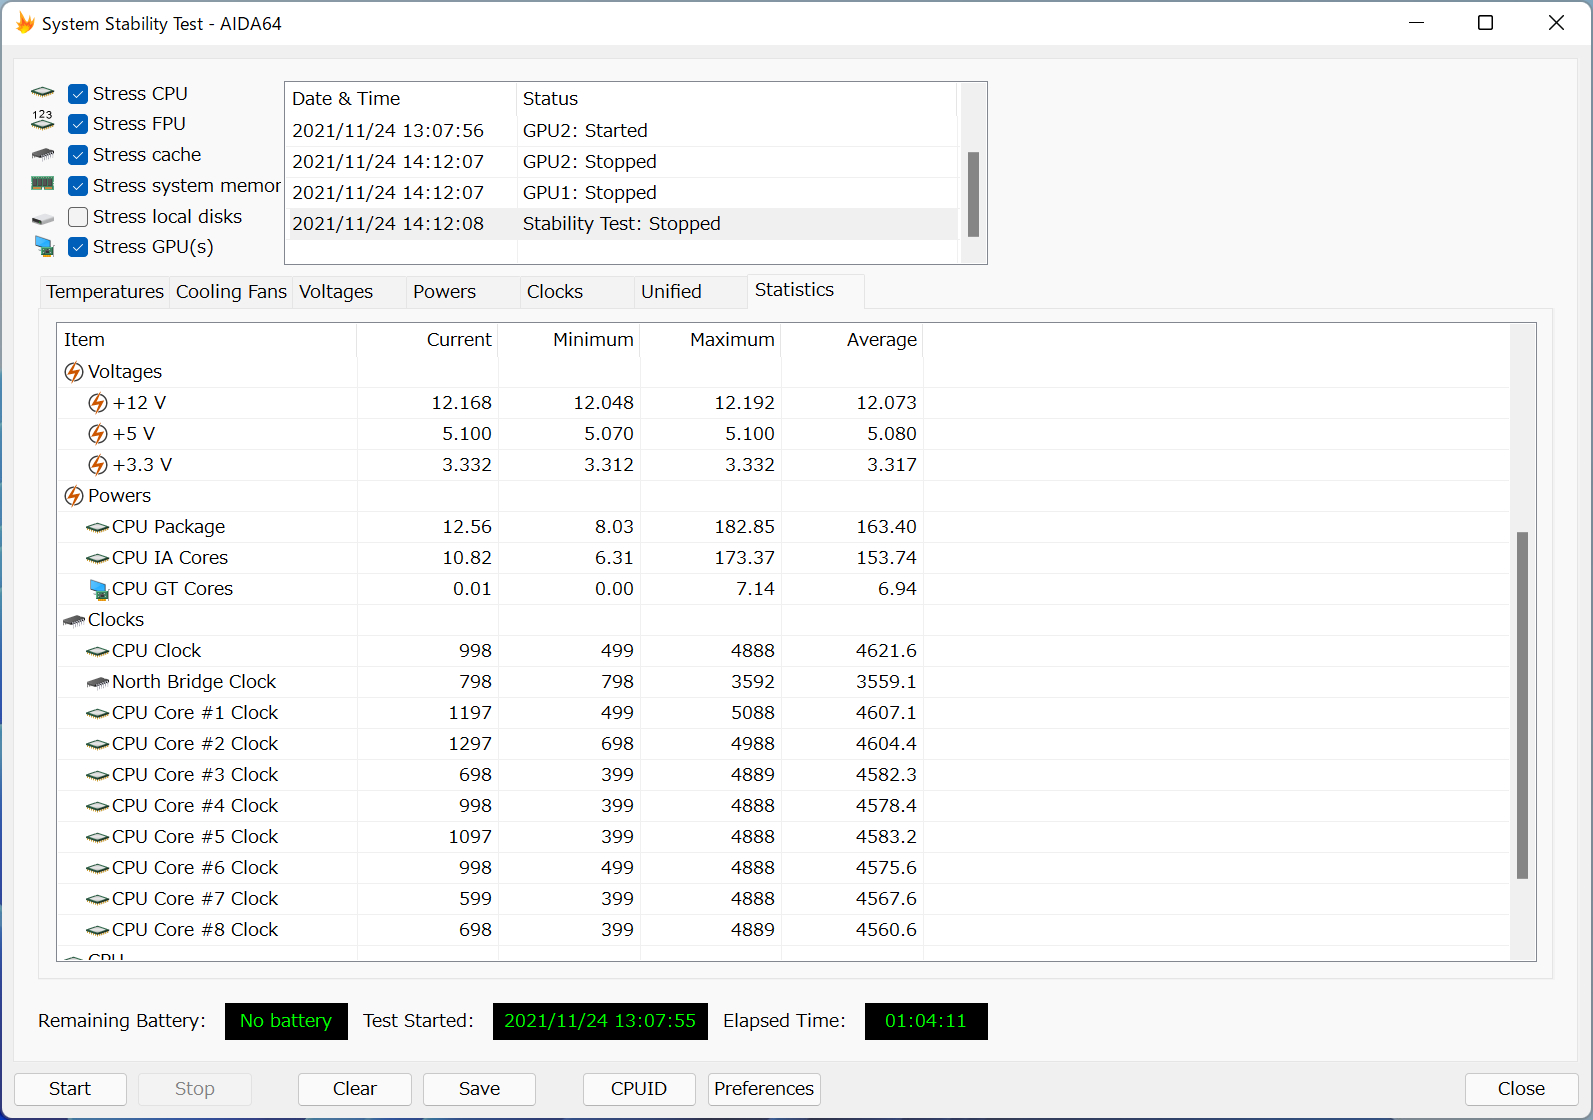Click the AIDA64 flame icon in title bar
This screenshot has width=1593, height=1120.
(x=25, y=23)
